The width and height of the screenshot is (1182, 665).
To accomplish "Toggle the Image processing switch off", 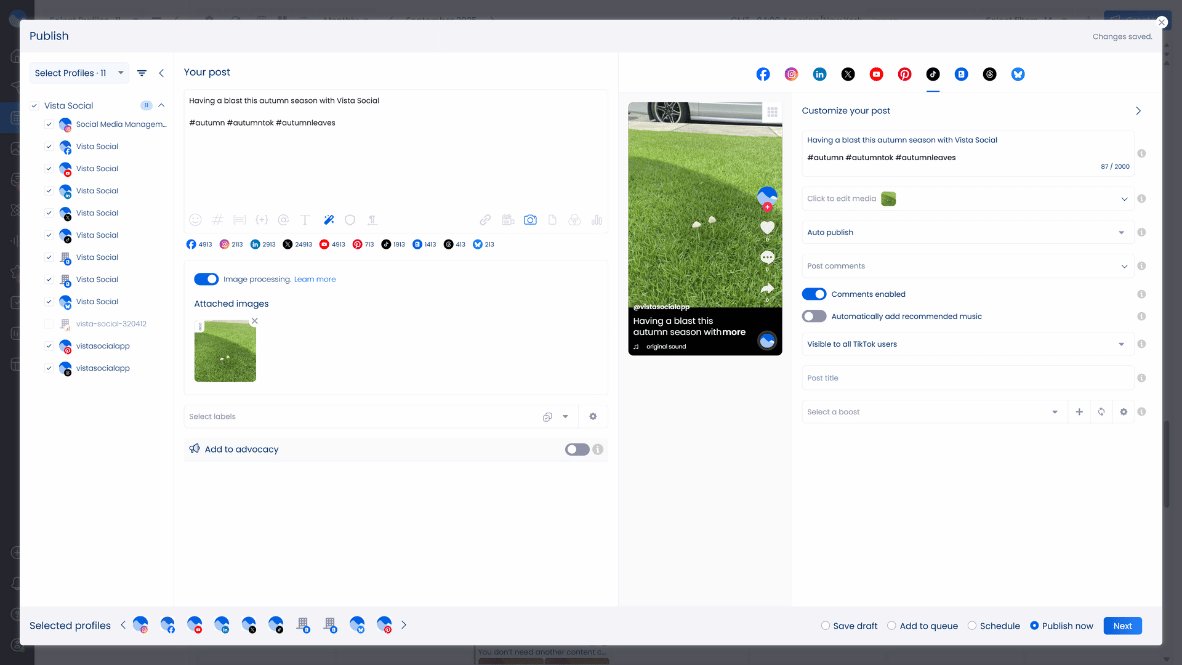I will point(206,279).
